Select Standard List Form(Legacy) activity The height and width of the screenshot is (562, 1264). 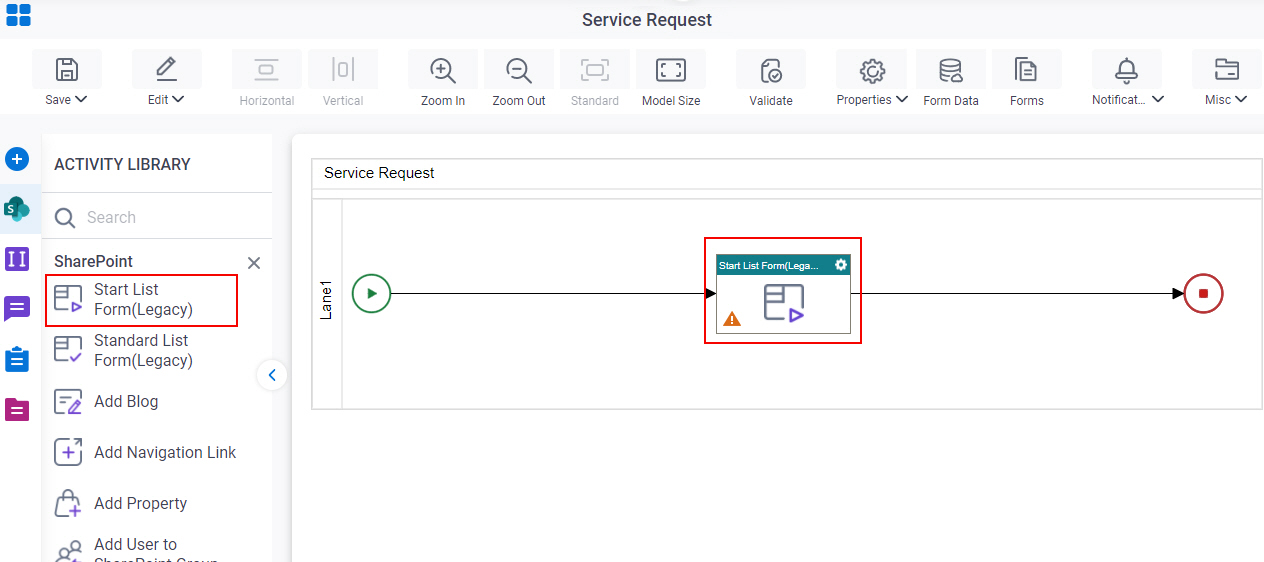click(x=141, y=351)
